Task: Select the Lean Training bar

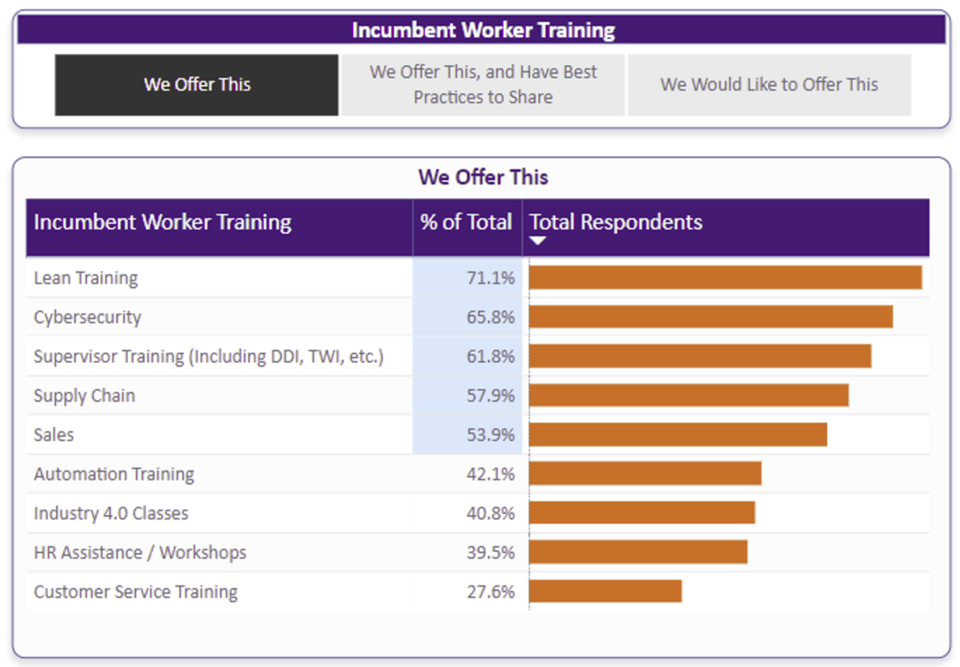Action: point(725,277)
